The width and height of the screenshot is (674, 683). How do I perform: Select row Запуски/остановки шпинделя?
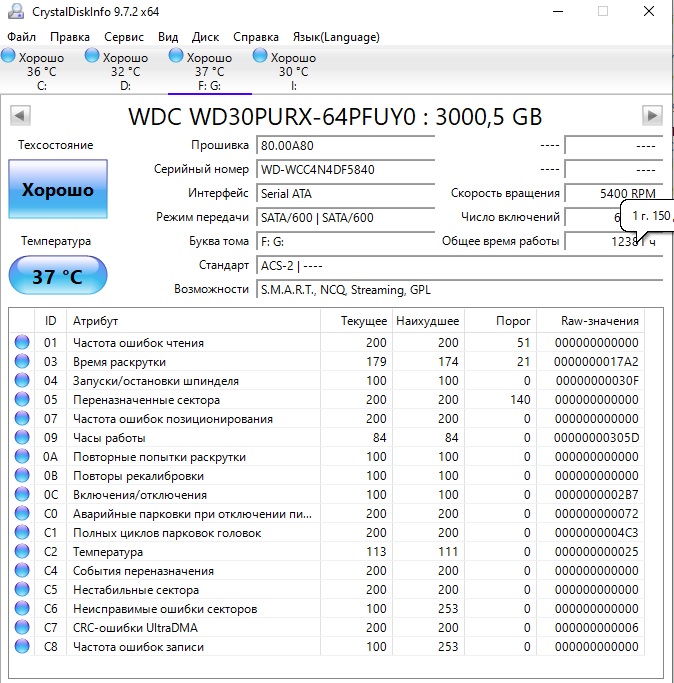point(327,380)
